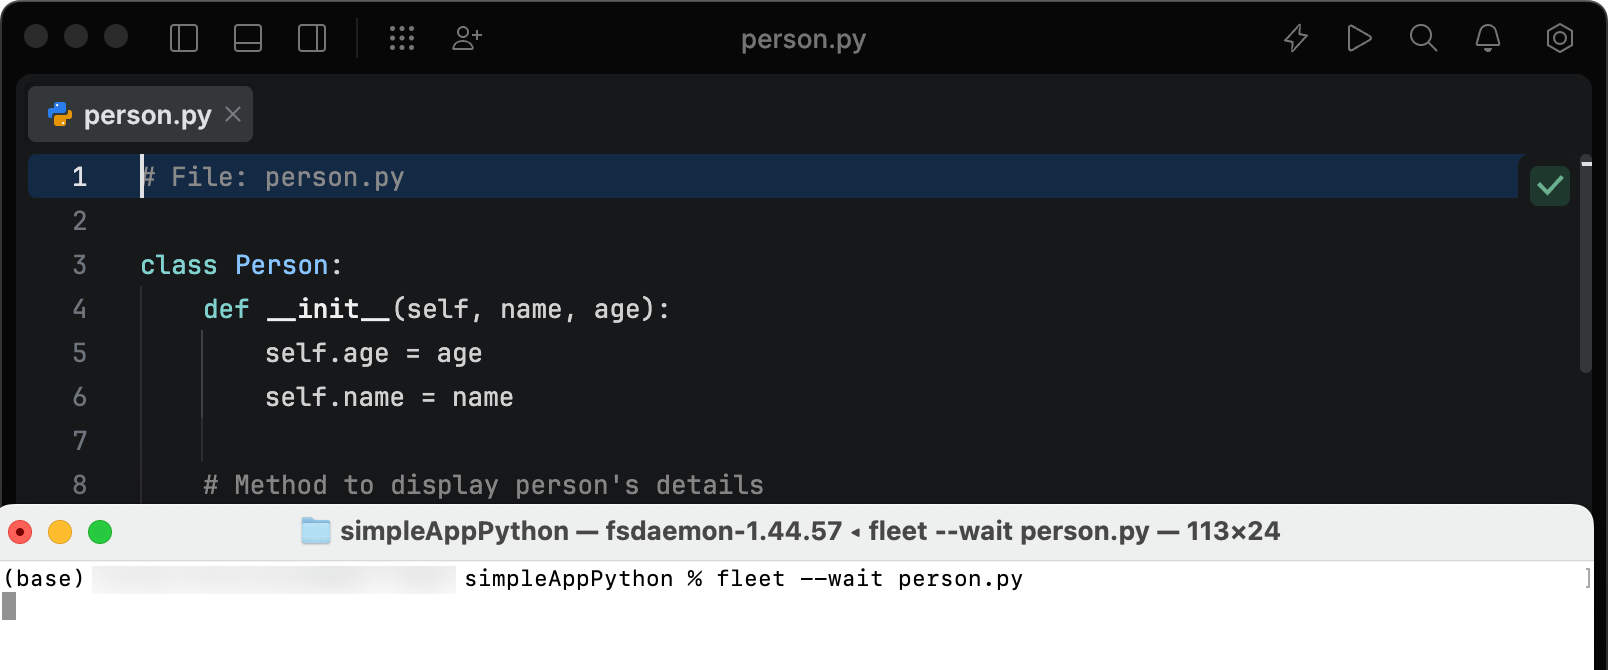Start a collaboration session with the add-person icon
This screenshot has width=1608, height=670.
coord(466,39)
